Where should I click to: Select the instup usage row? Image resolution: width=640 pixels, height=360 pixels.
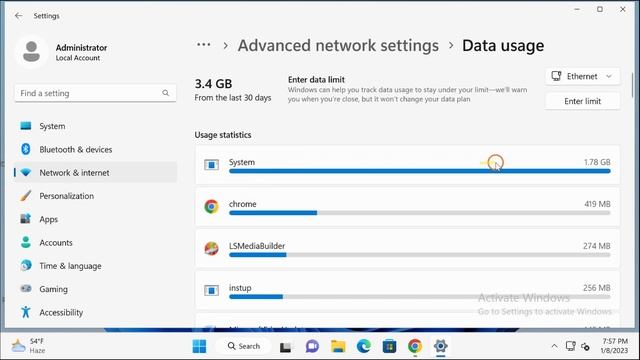coord(407,291)
